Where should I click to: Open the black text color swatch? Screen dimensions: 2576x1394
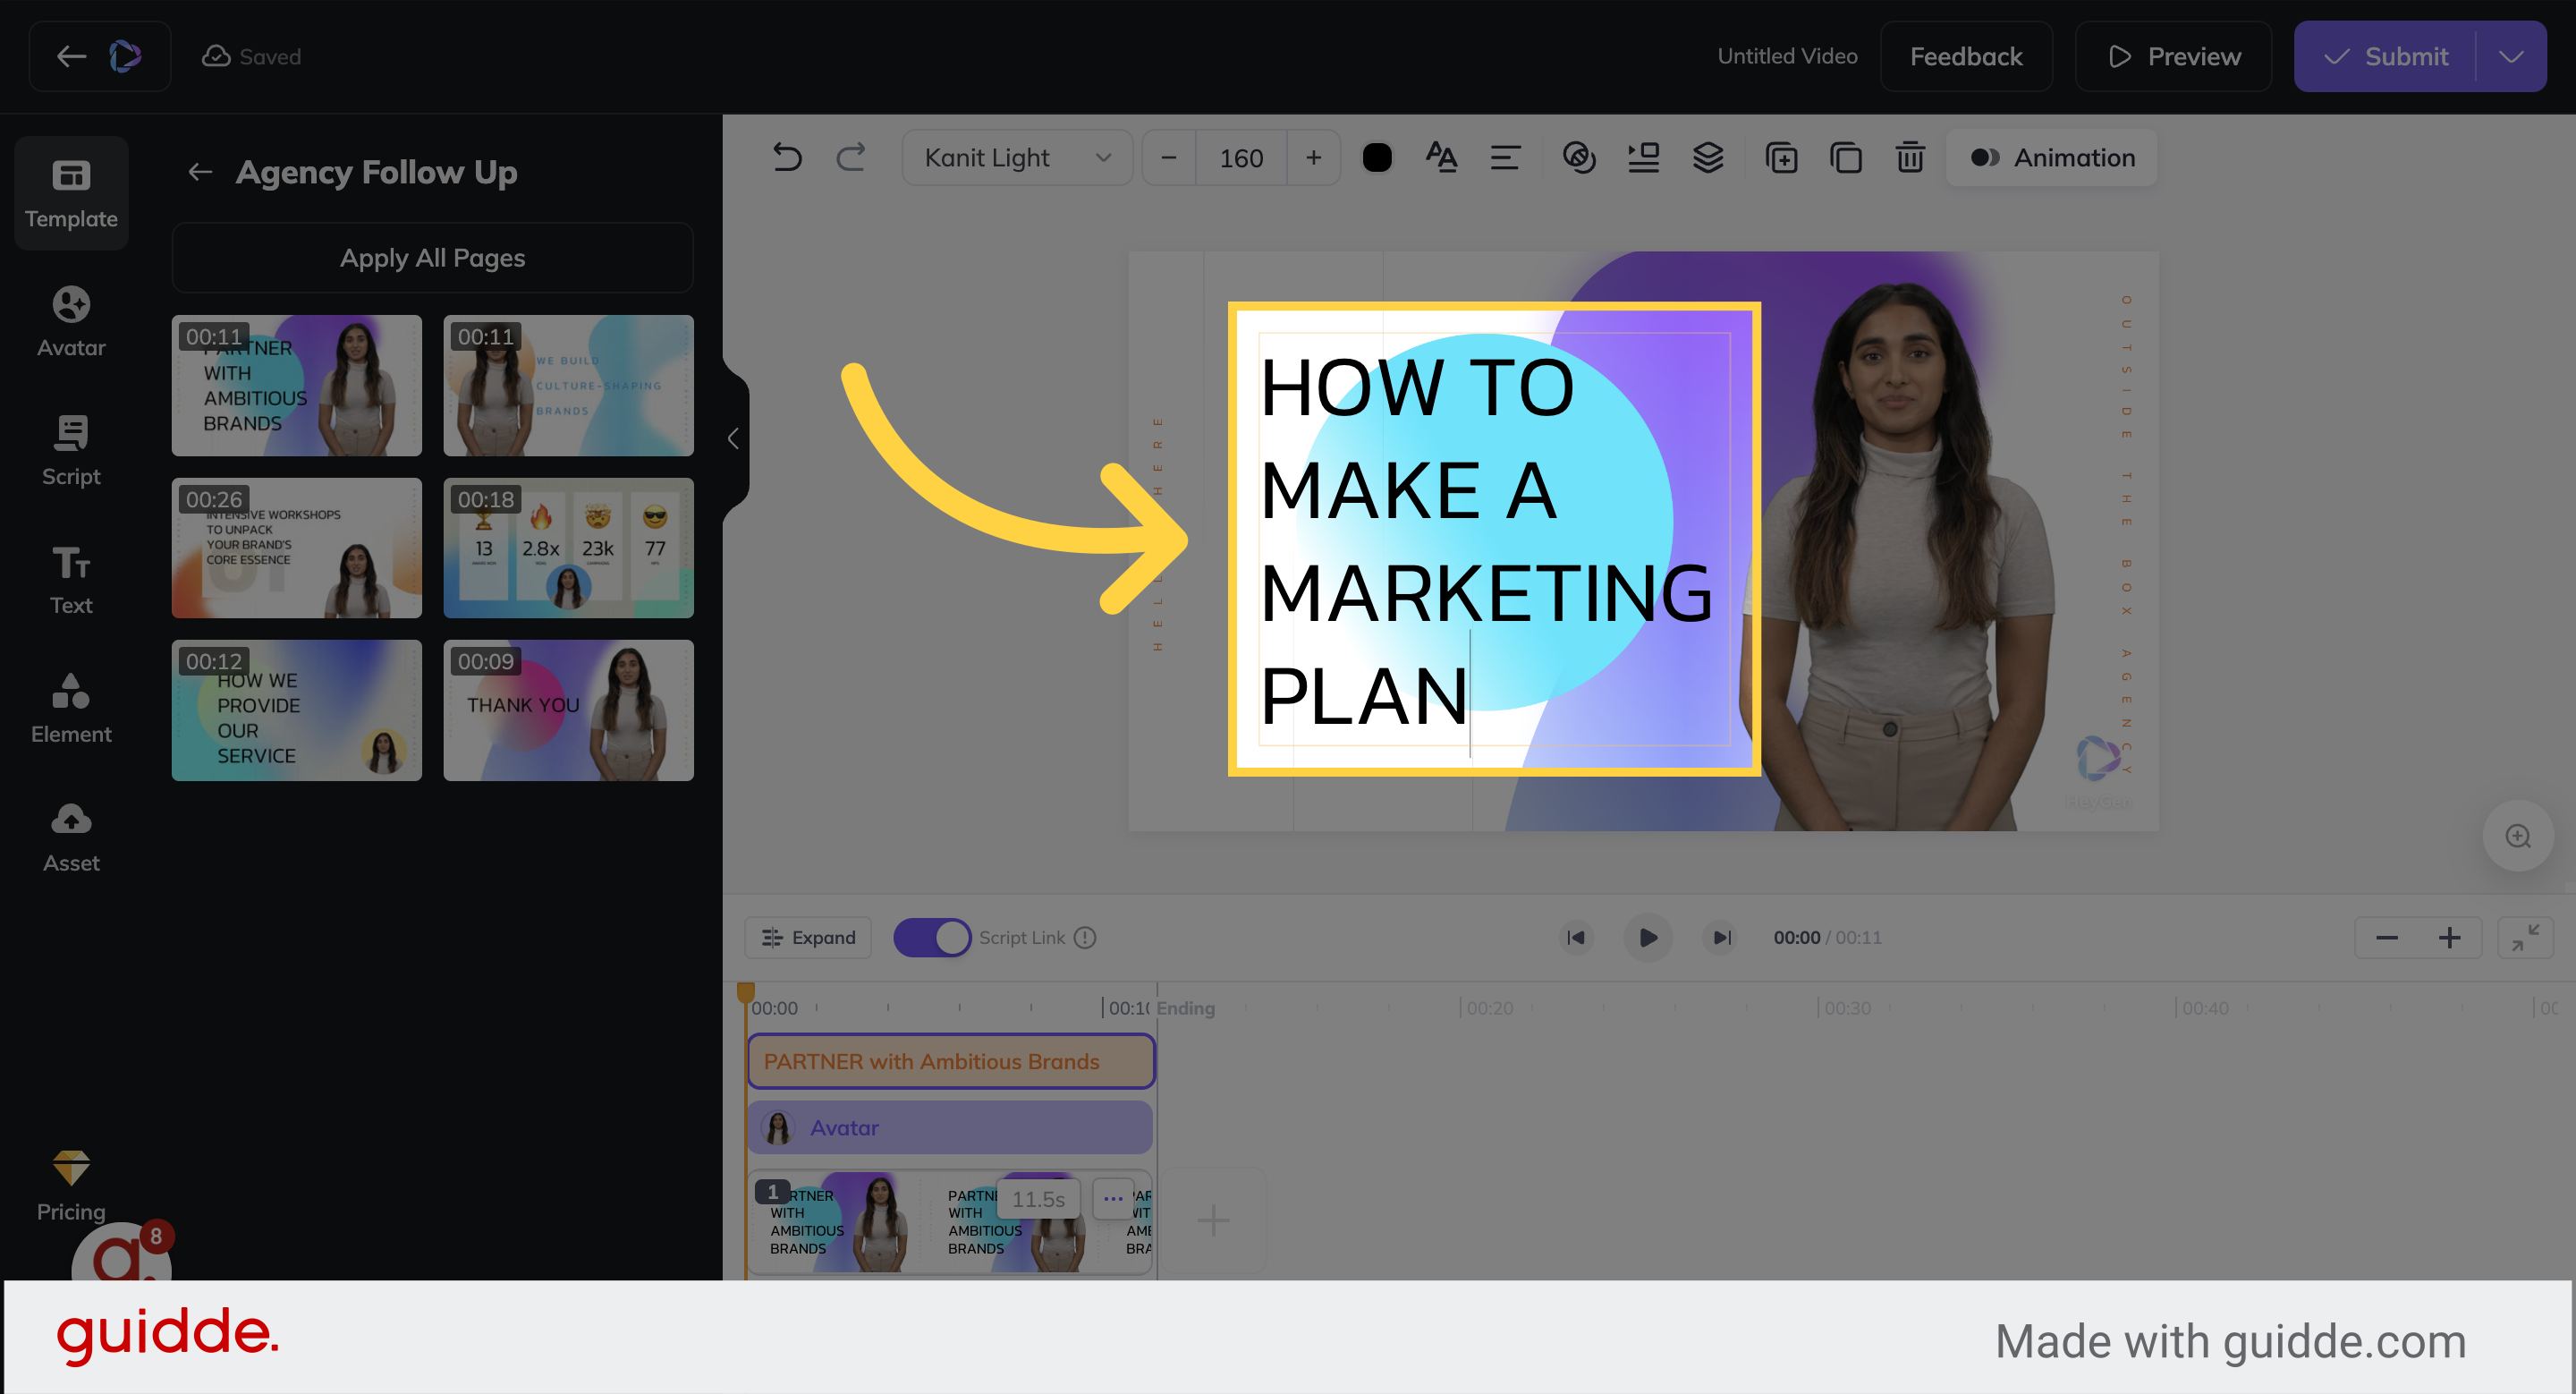coord(1378,157)
